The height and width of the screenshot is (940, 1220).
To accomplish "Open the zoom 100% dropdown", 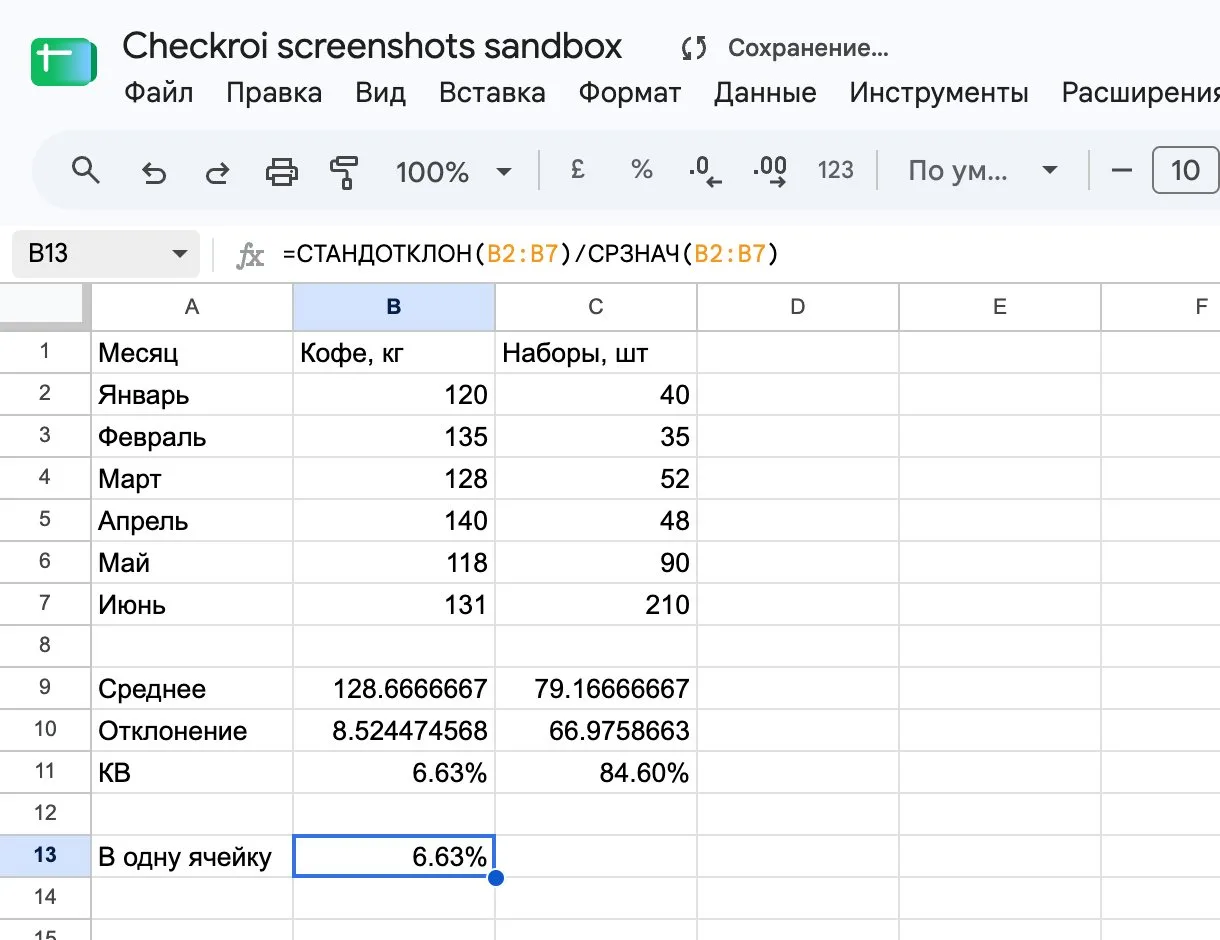I will (x=453, y=171).
